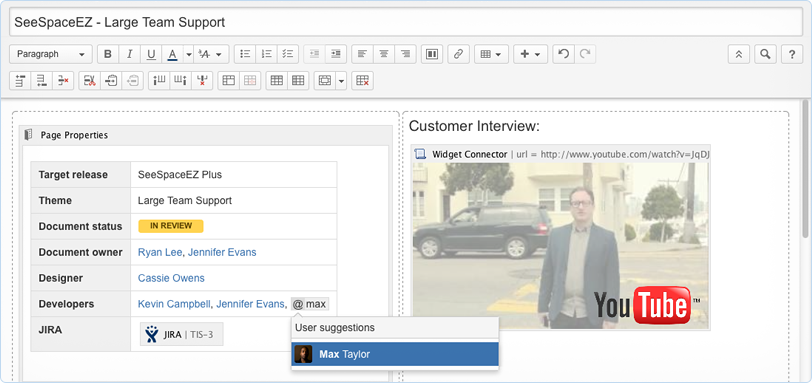The image size is (812, 383).
Task: Delete the table row
Action: (x=63, y=80)
